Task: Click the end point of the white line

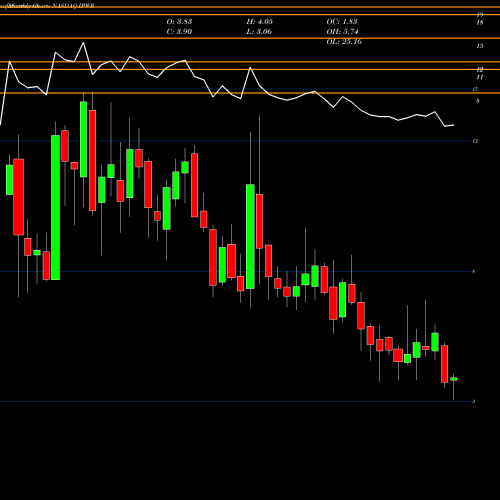Action: click(x=454, y=125)
